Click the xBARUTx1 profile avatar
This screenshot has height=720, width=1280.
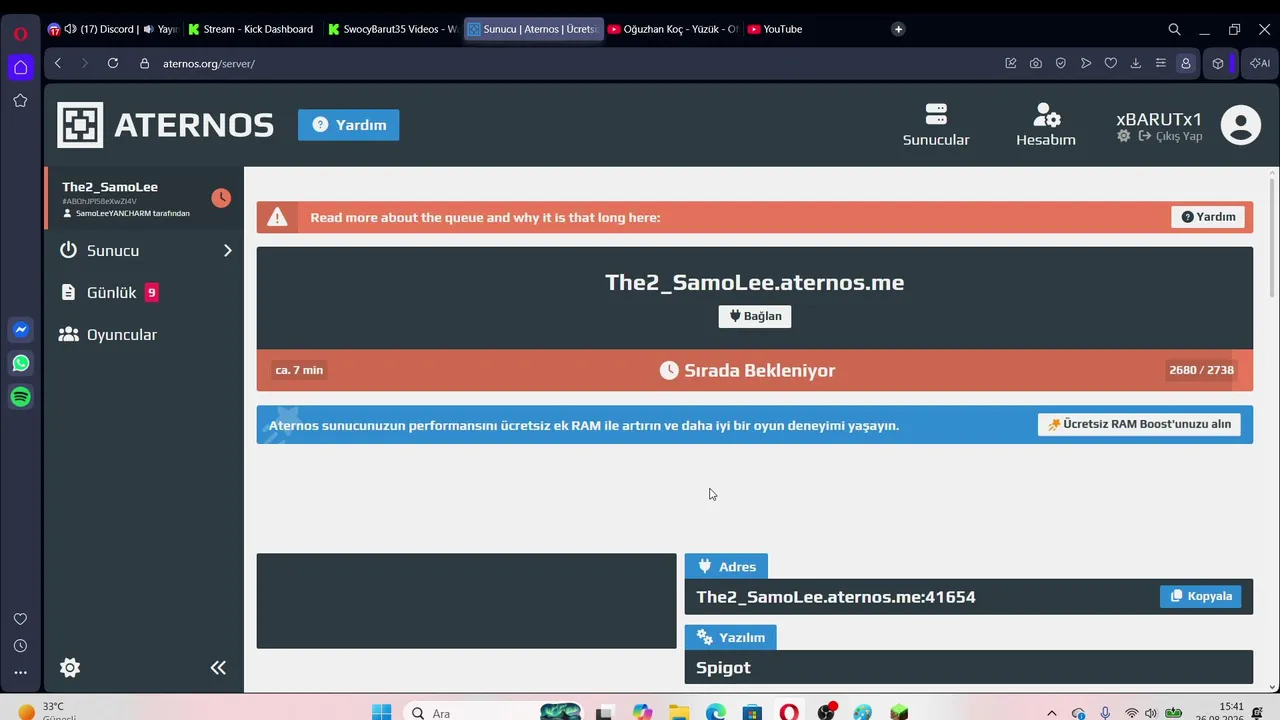[1240, 125]
